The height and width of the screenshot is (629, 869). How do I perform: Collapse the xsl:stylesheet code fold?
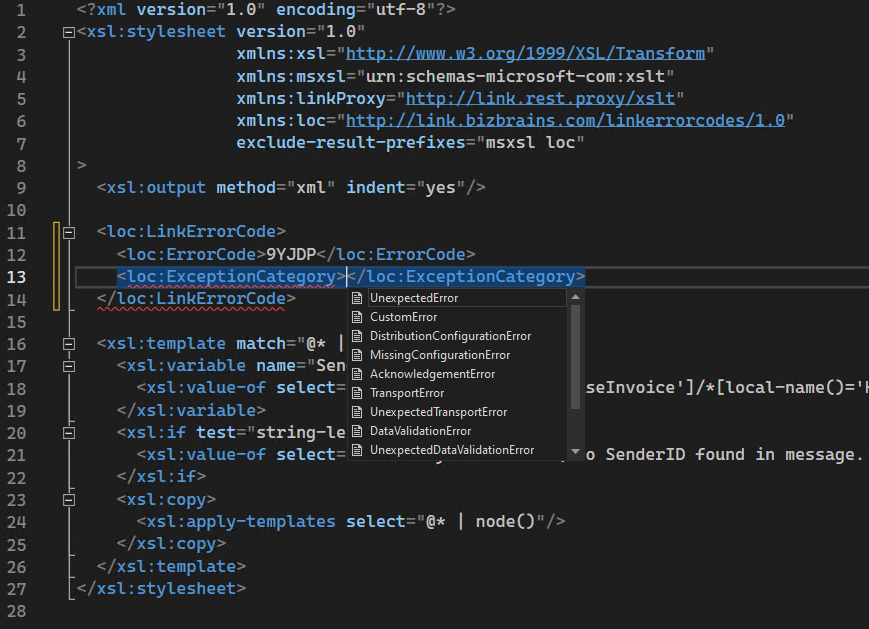(x=68, y=31)
